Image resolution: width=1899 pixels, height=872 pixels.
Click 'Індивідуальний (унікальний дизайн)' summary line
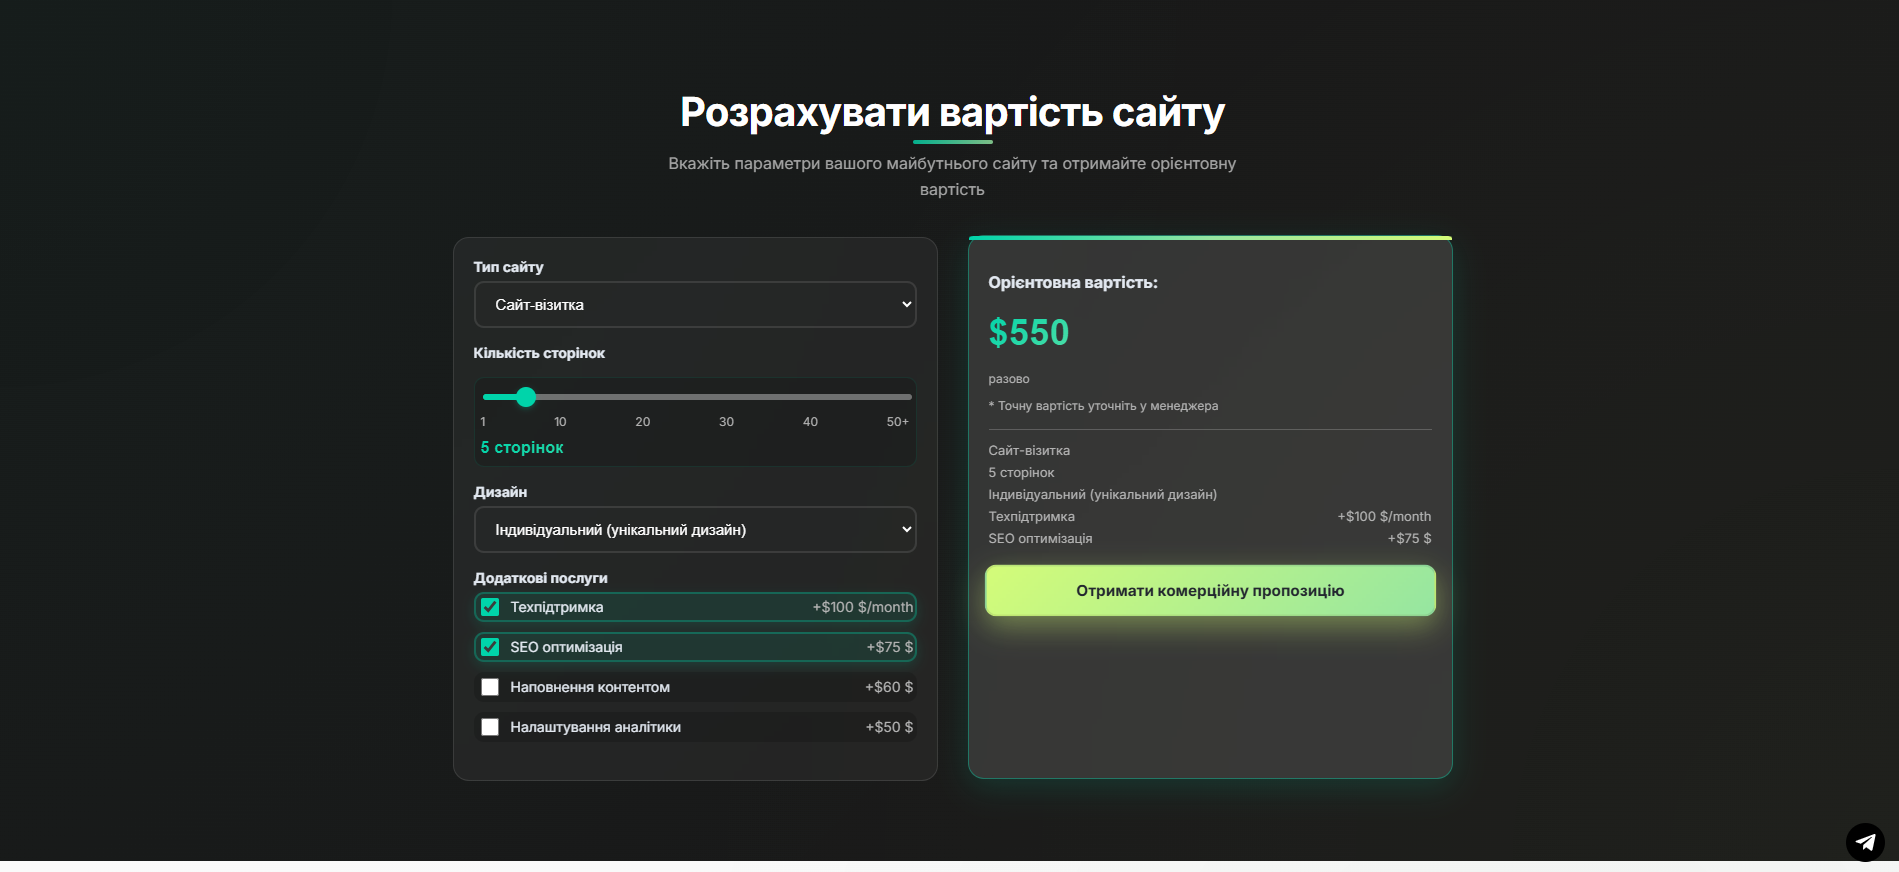[x=1103, y=495]
